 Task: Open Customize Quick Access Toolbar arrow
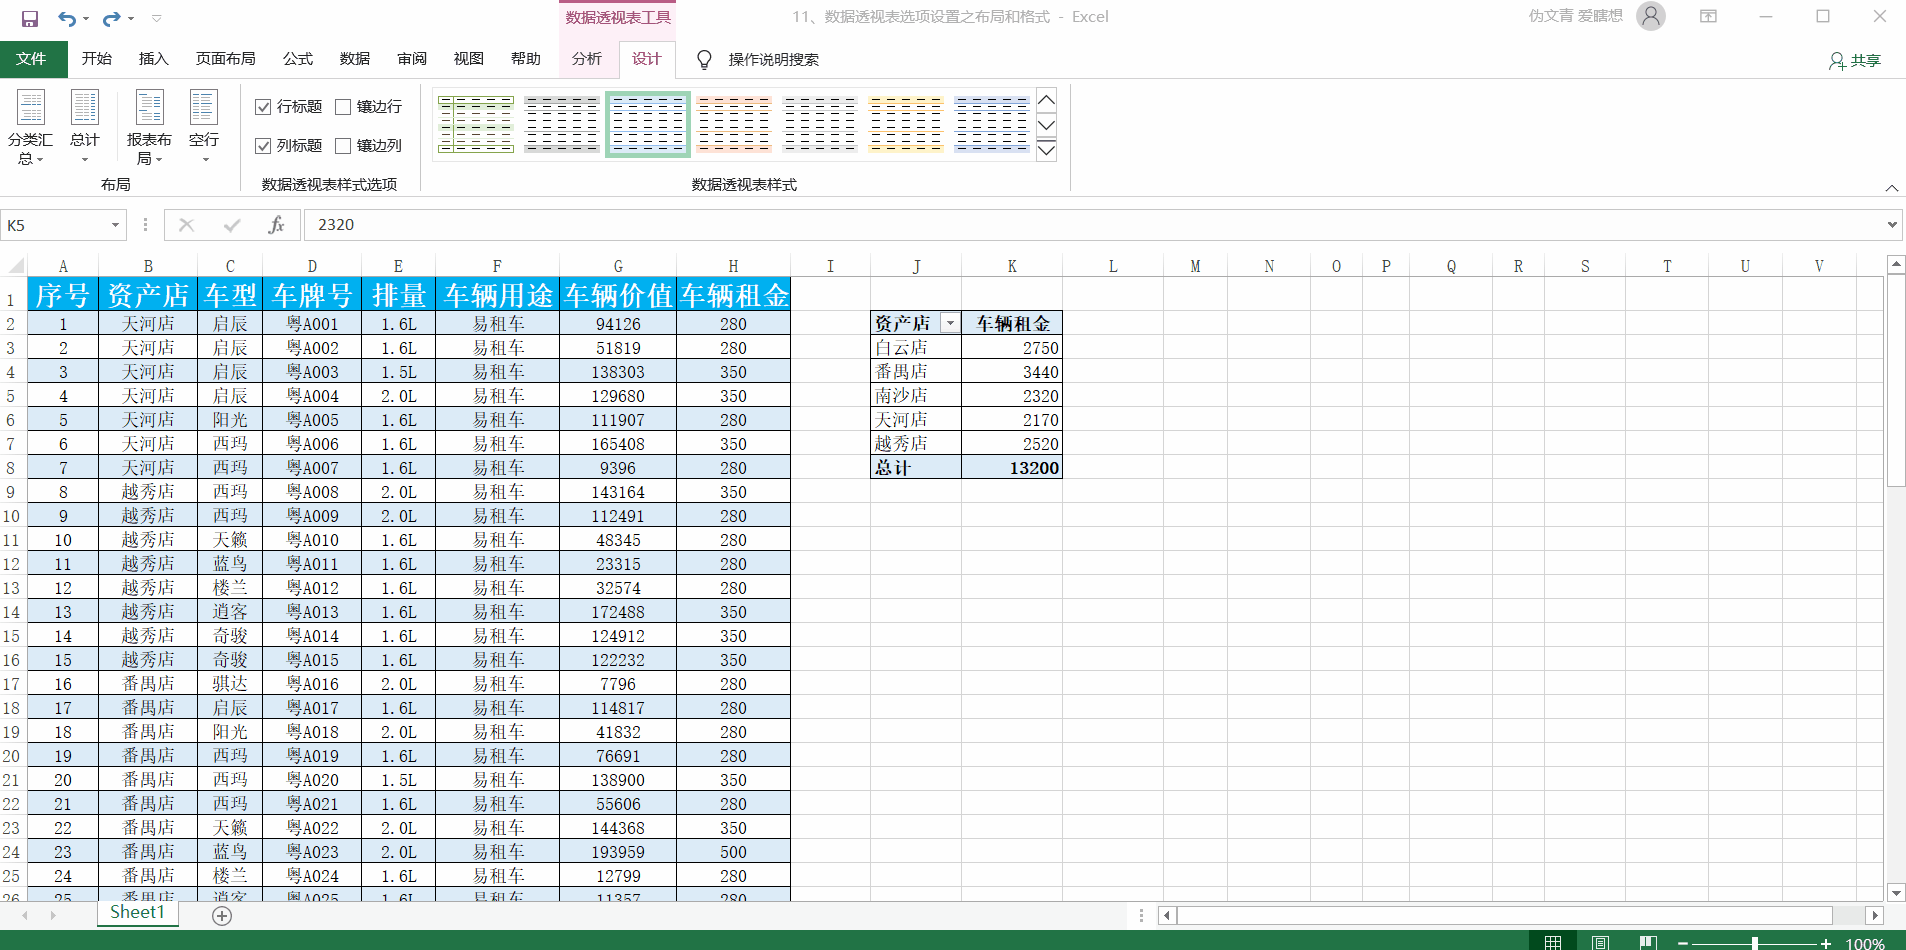pyautogui.click(x=157, y=18)
